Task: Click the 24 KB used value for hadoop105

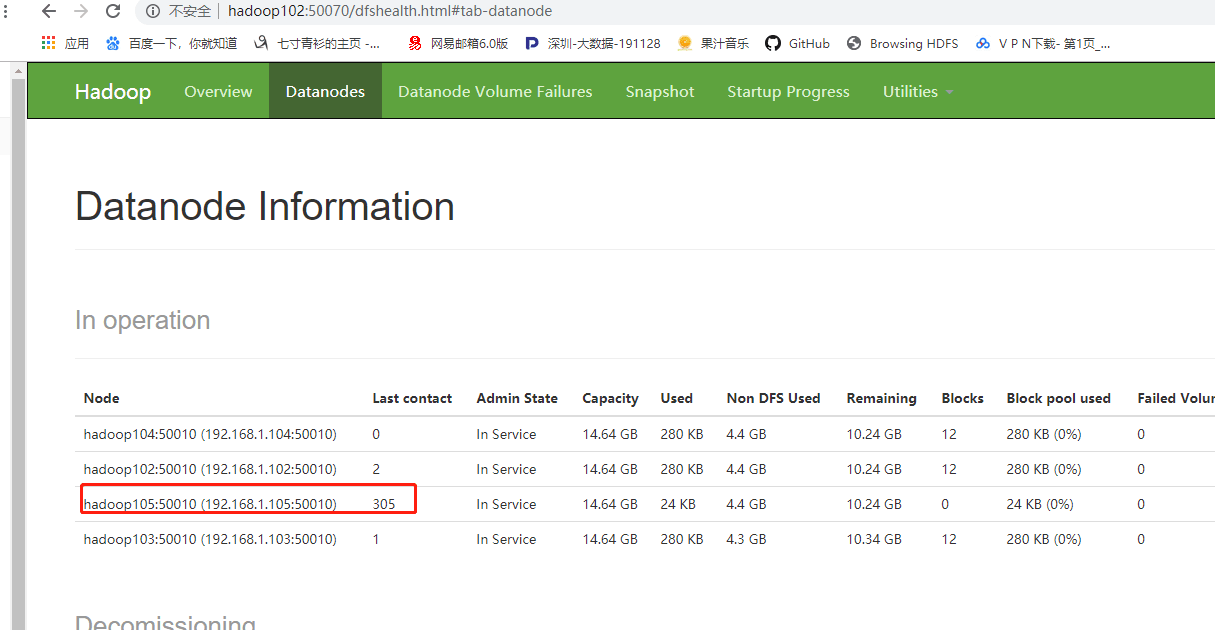Action: (678, 504)
